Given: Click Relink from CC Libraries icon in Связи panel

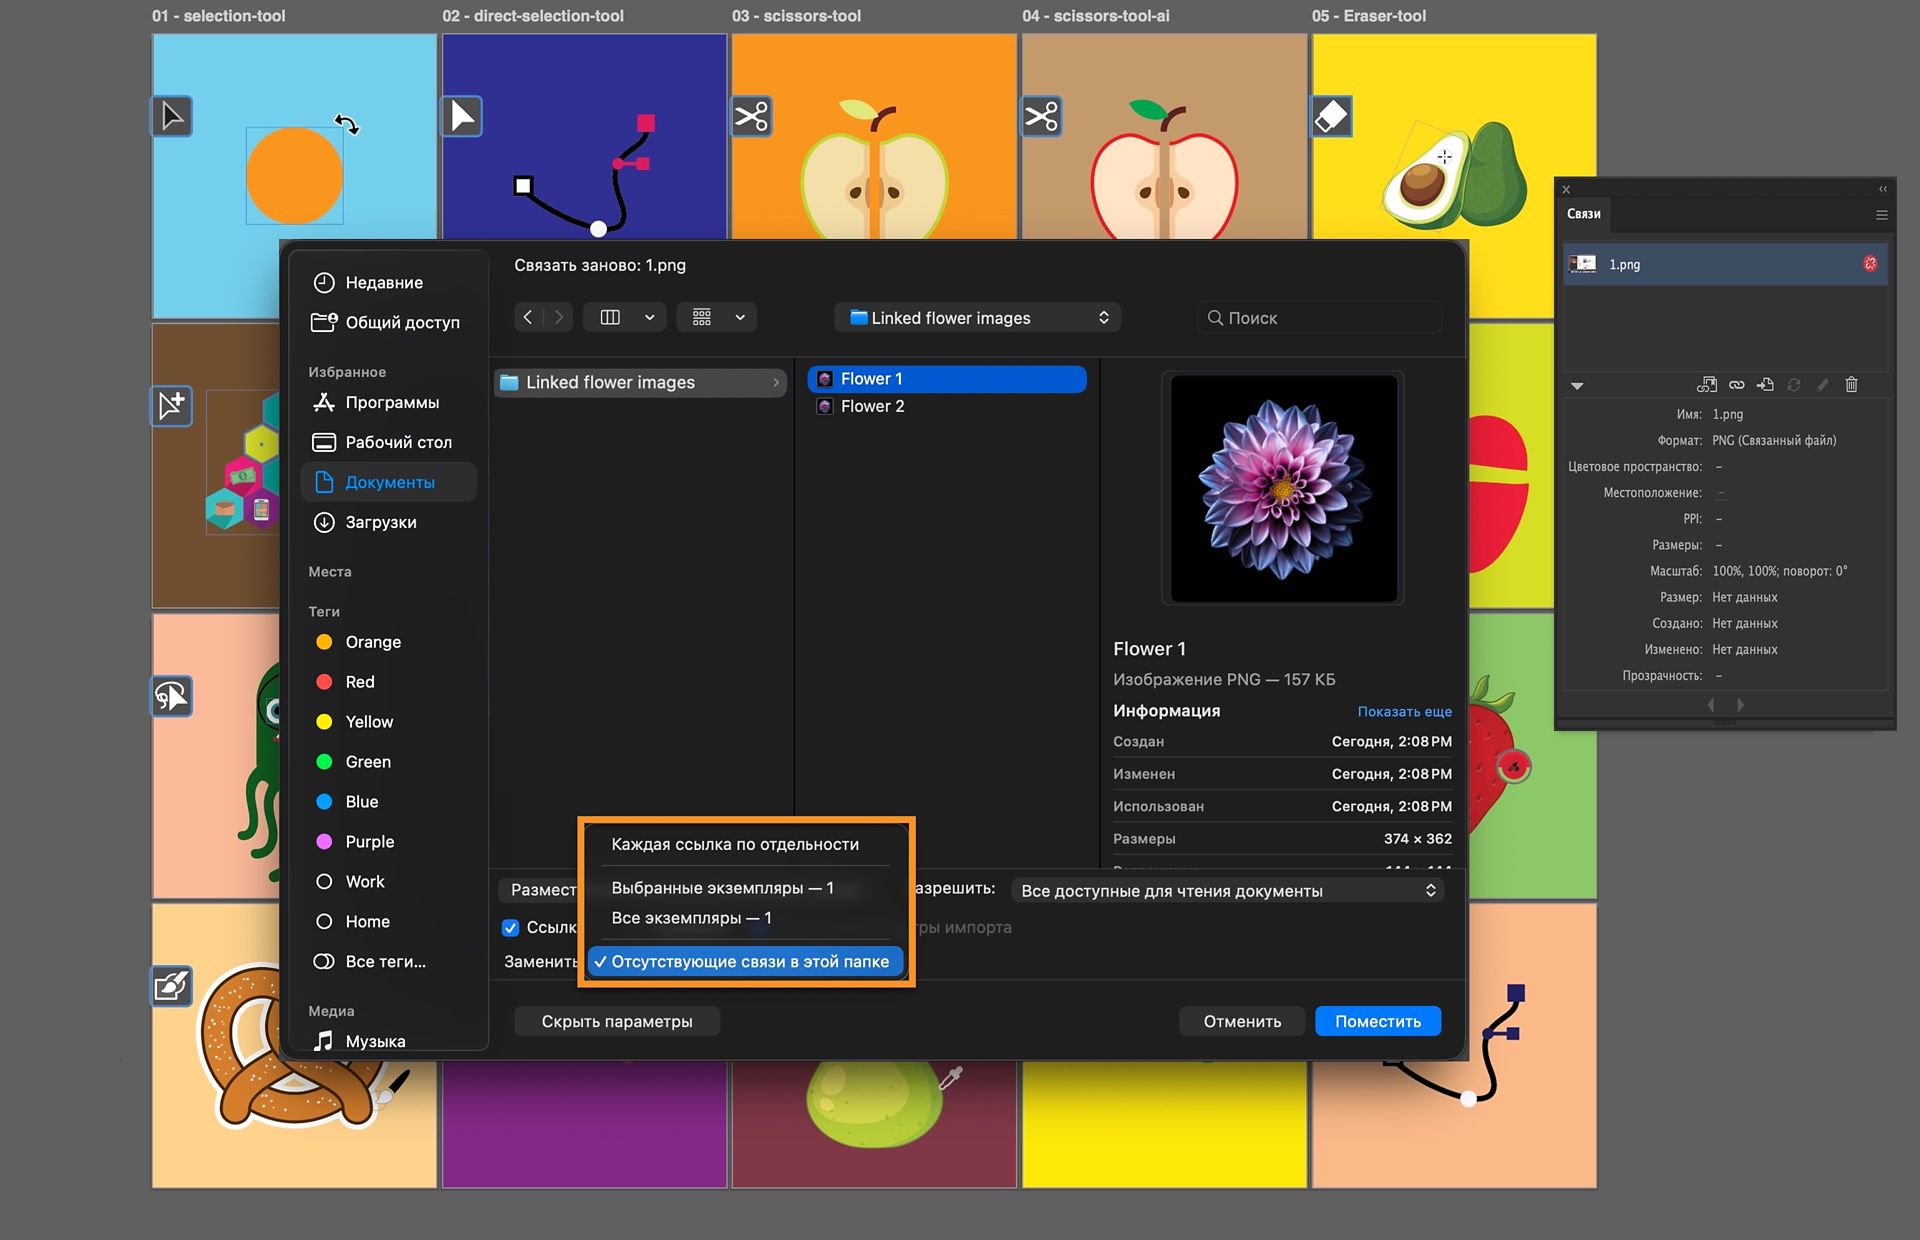Looking at the screenshot, I should [x=1707, y=385].
